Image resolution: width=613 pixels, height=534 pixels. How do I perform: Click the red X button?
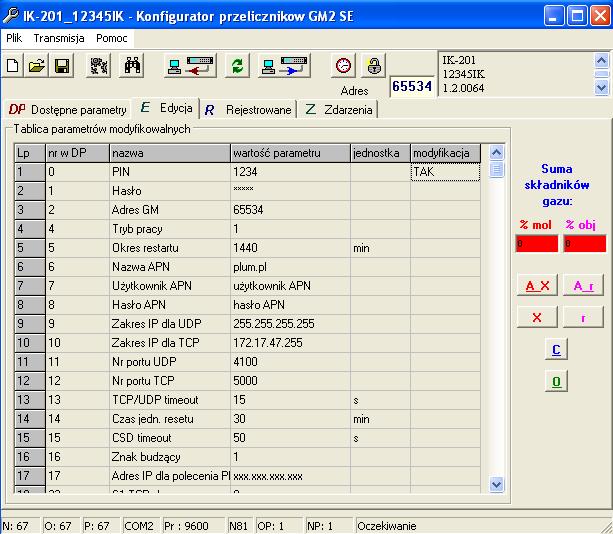pos(538,317)
